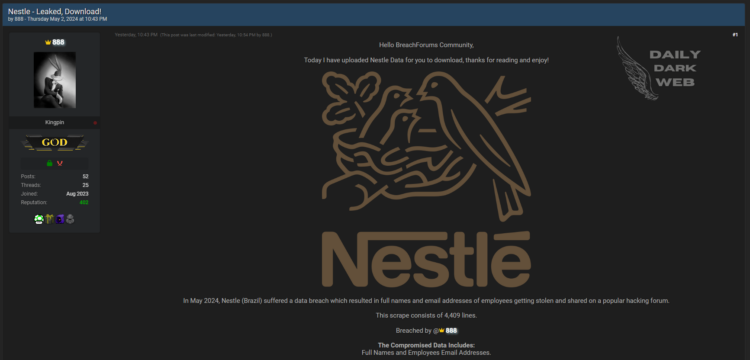
Task: Click the purple square award icon
Action: pyautogui.click(x=60, y=219)
